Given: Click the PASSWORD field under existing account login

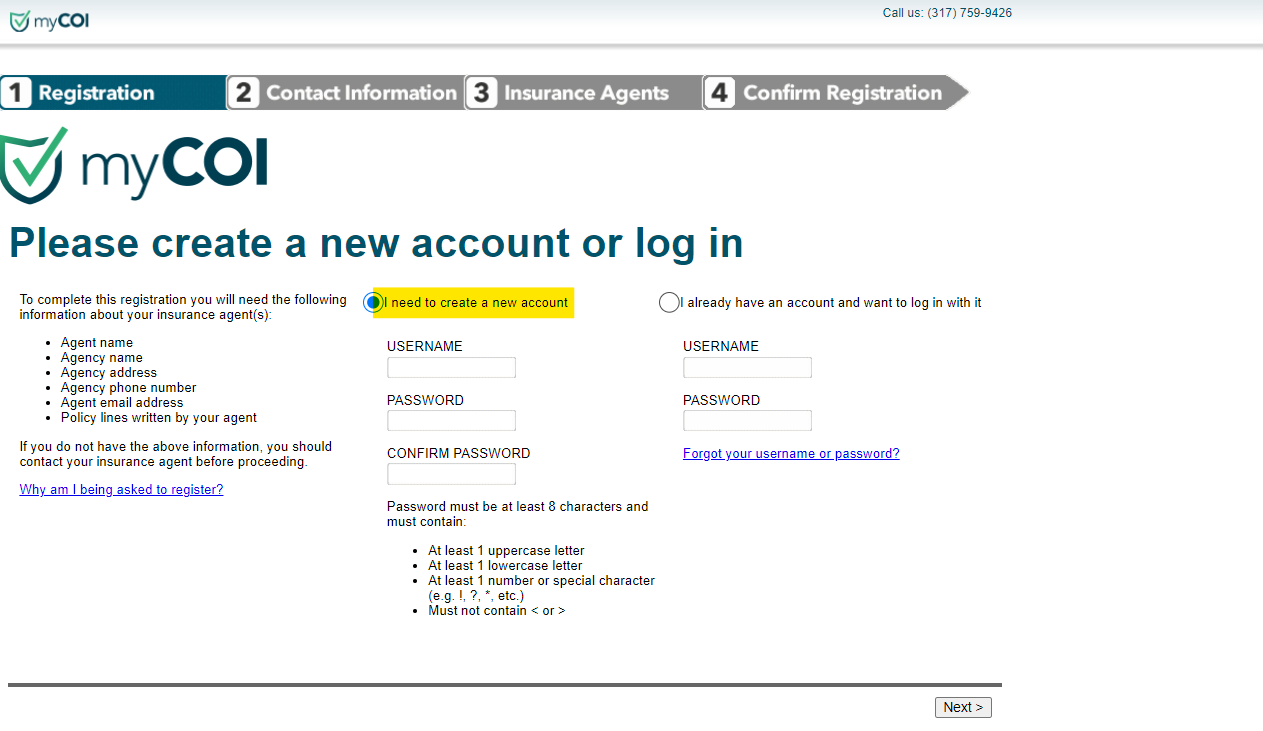Looking at the screenshot, I should point(746,420).
